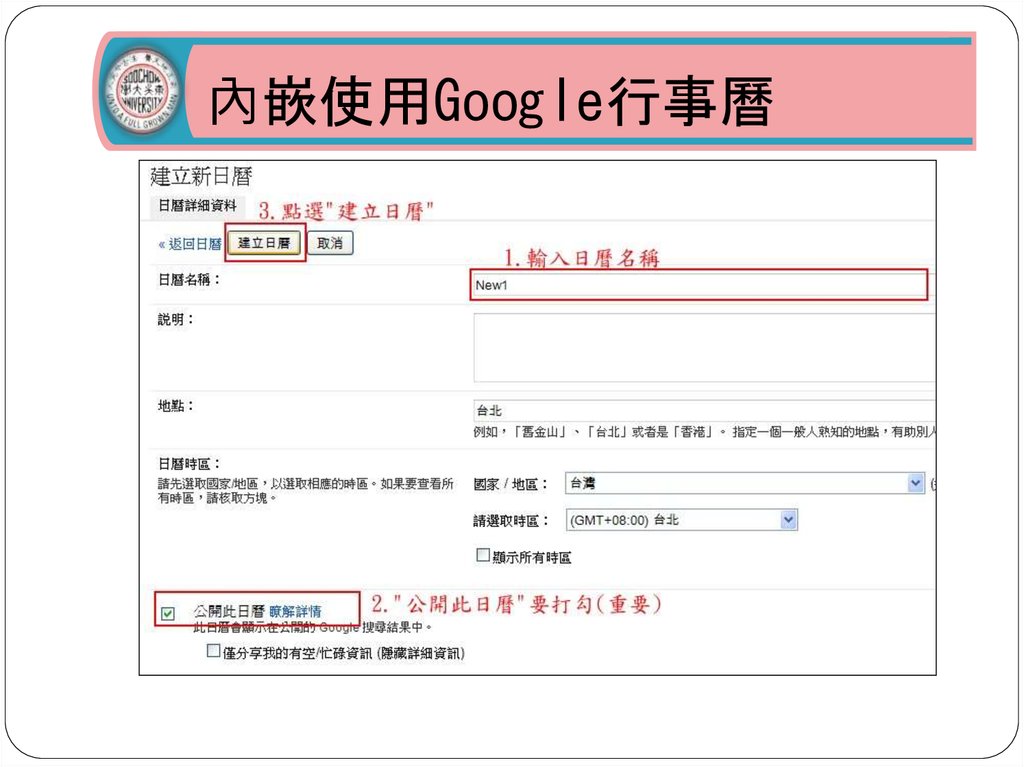Follow the « 返回日曆 link

pos(190,244)
